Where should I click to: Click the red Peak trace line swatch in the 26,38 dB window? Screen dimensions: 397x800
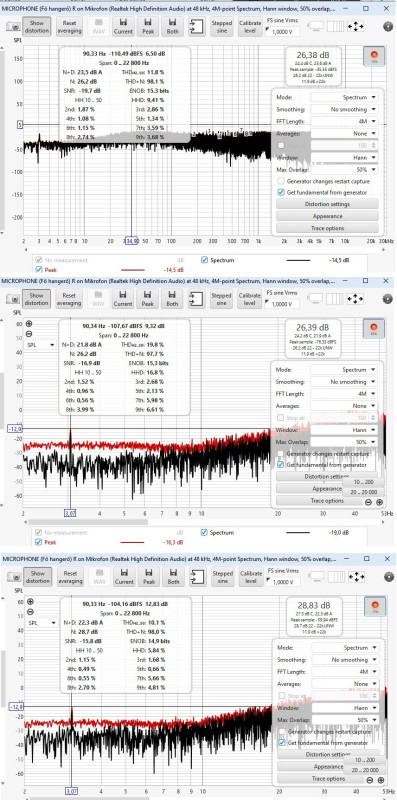coord(133,269)
